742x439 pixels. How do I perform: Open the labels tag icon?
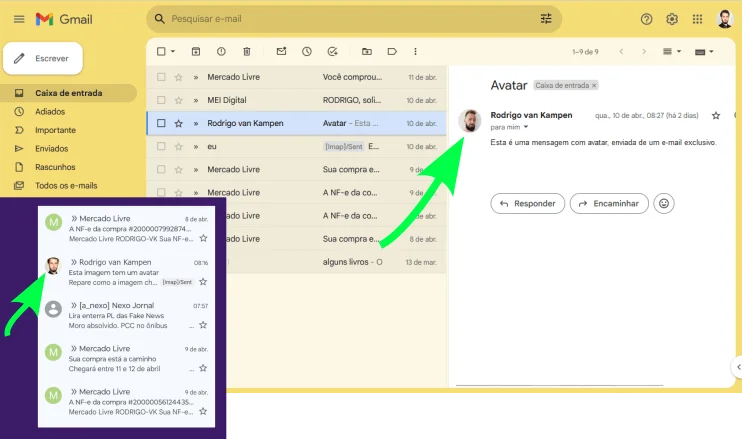point(392,52)
